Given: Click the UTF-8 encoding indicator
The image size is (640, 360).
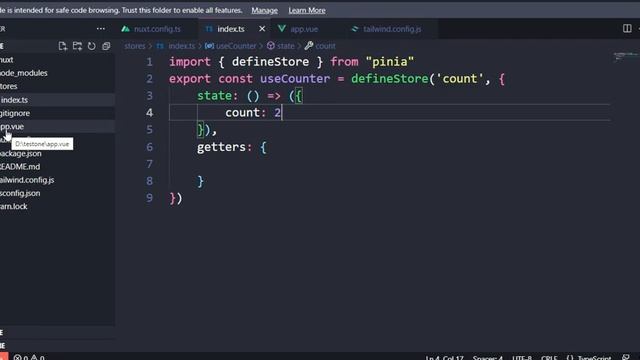Looking at the screenshot, I should (x=522, y=357).
